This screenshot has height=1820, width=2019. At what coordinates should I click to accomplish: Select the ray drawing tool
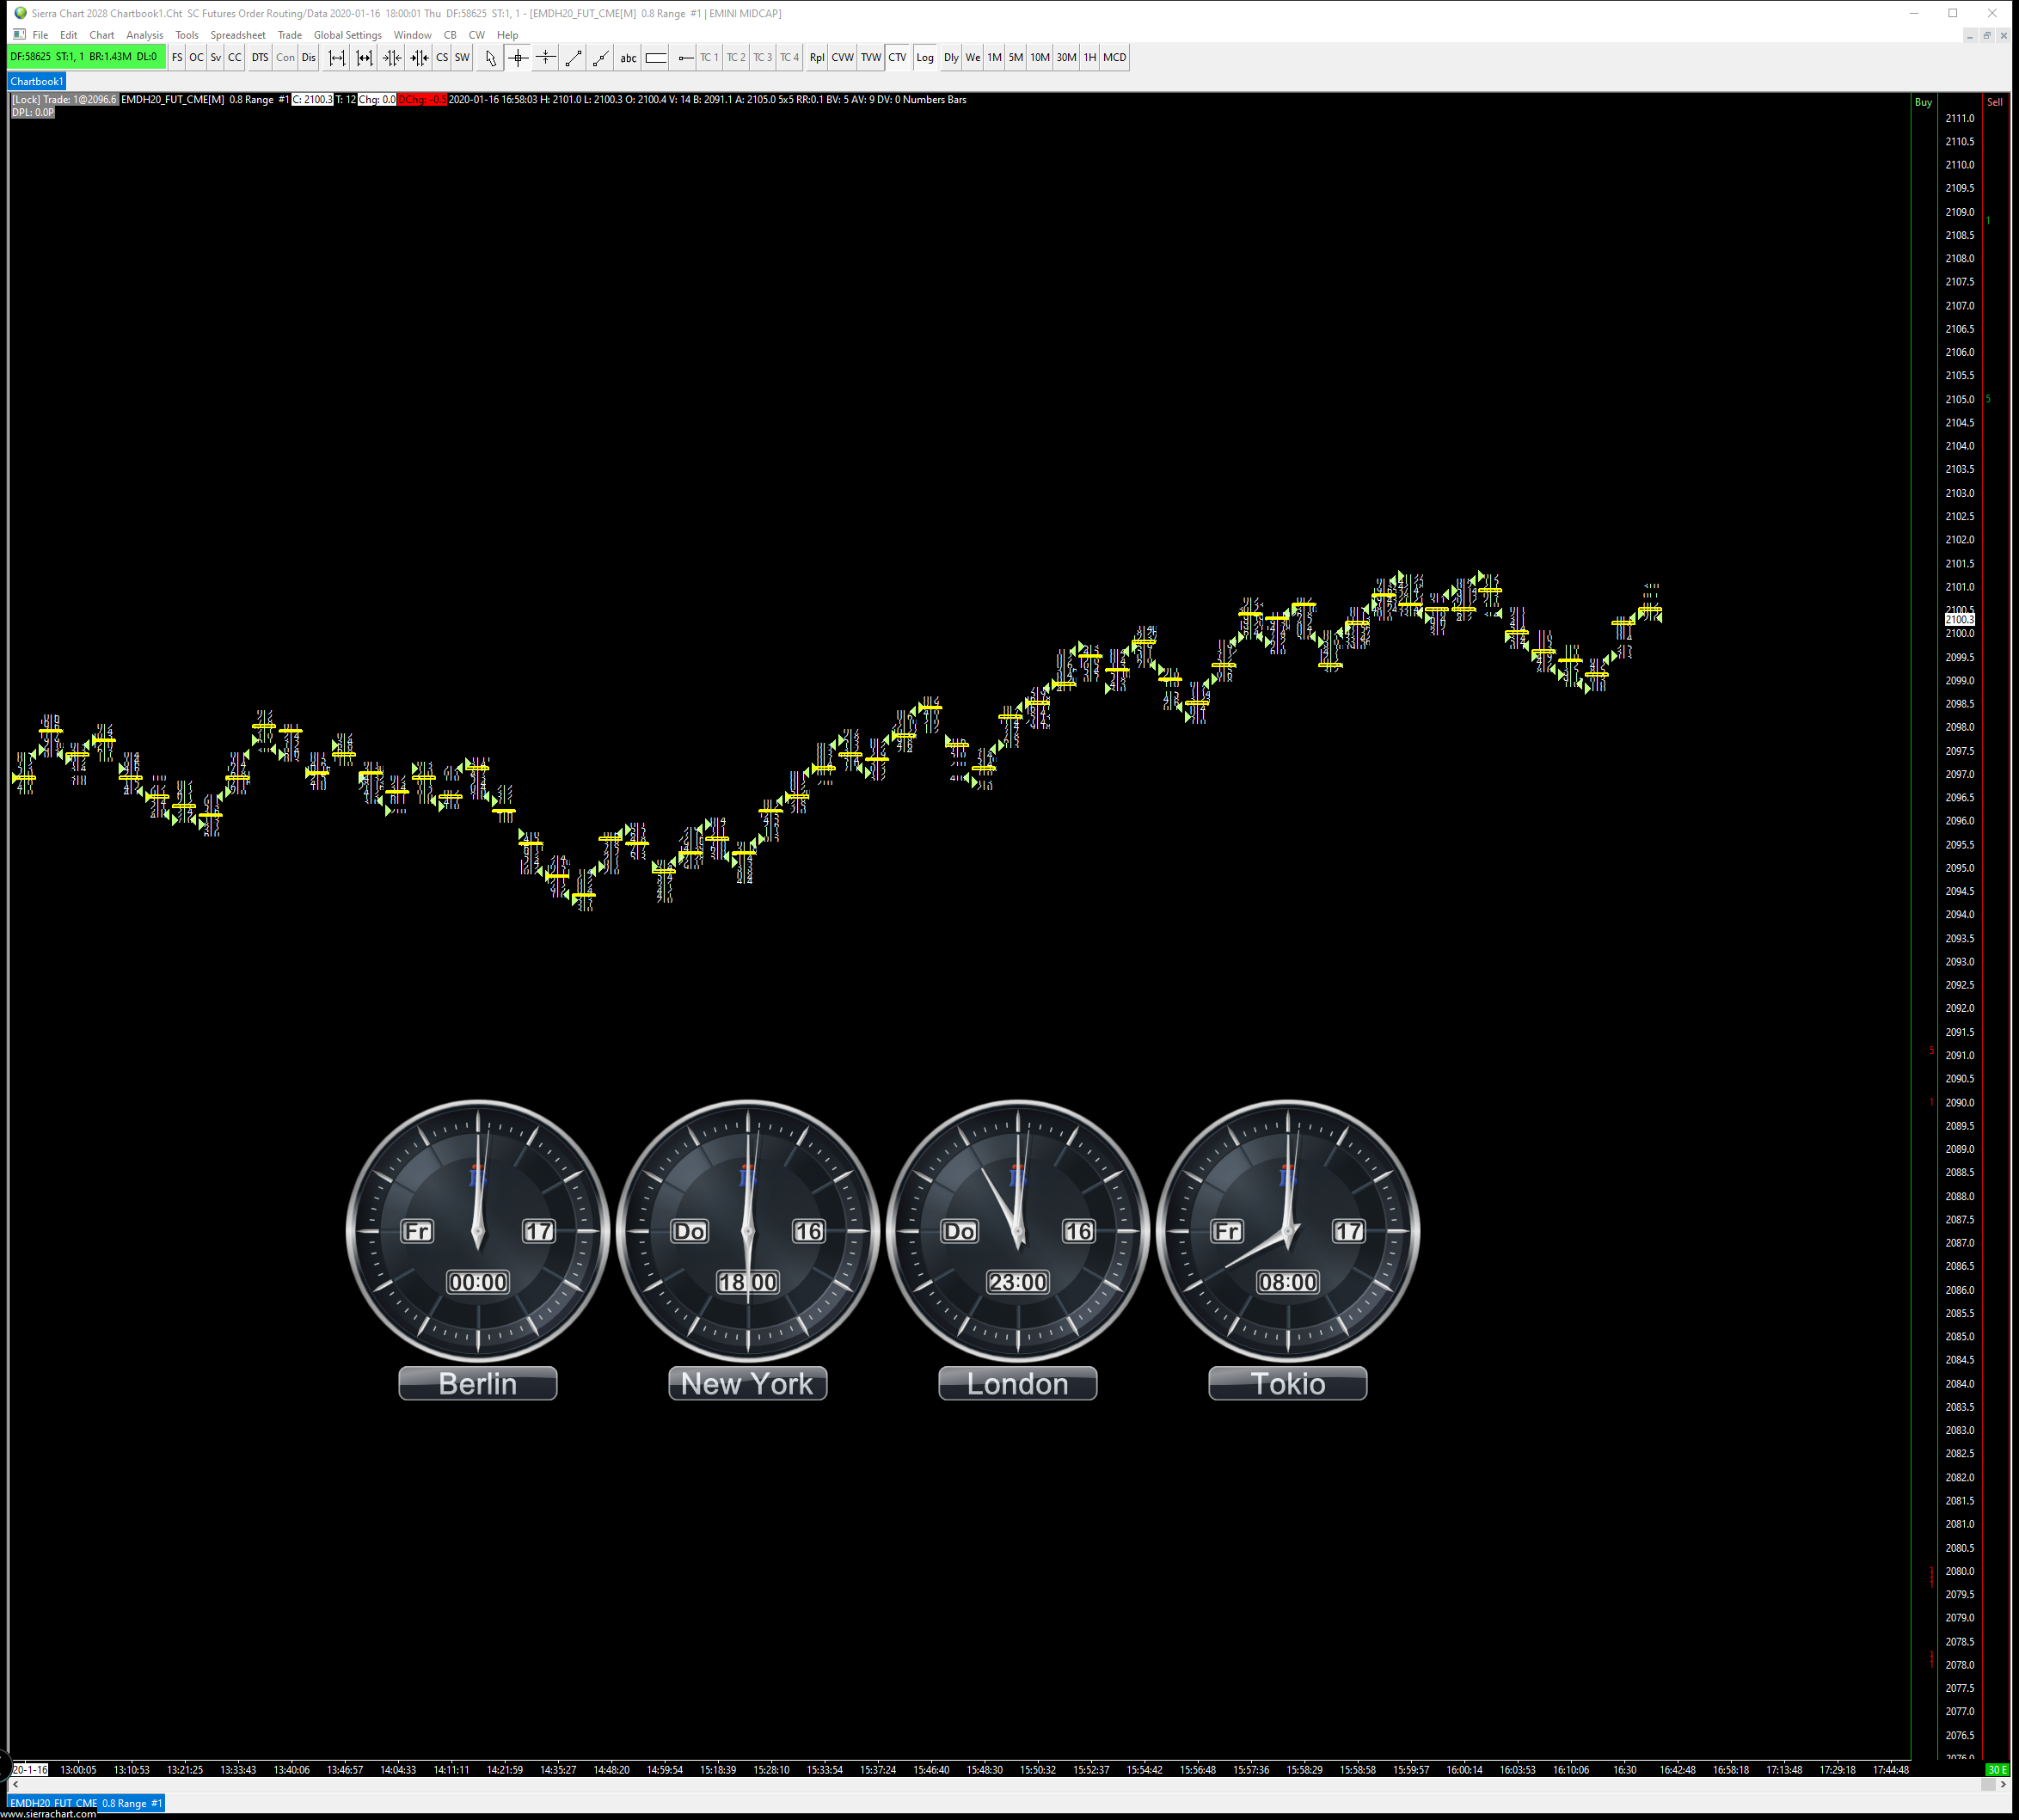(x=600, y=58)
